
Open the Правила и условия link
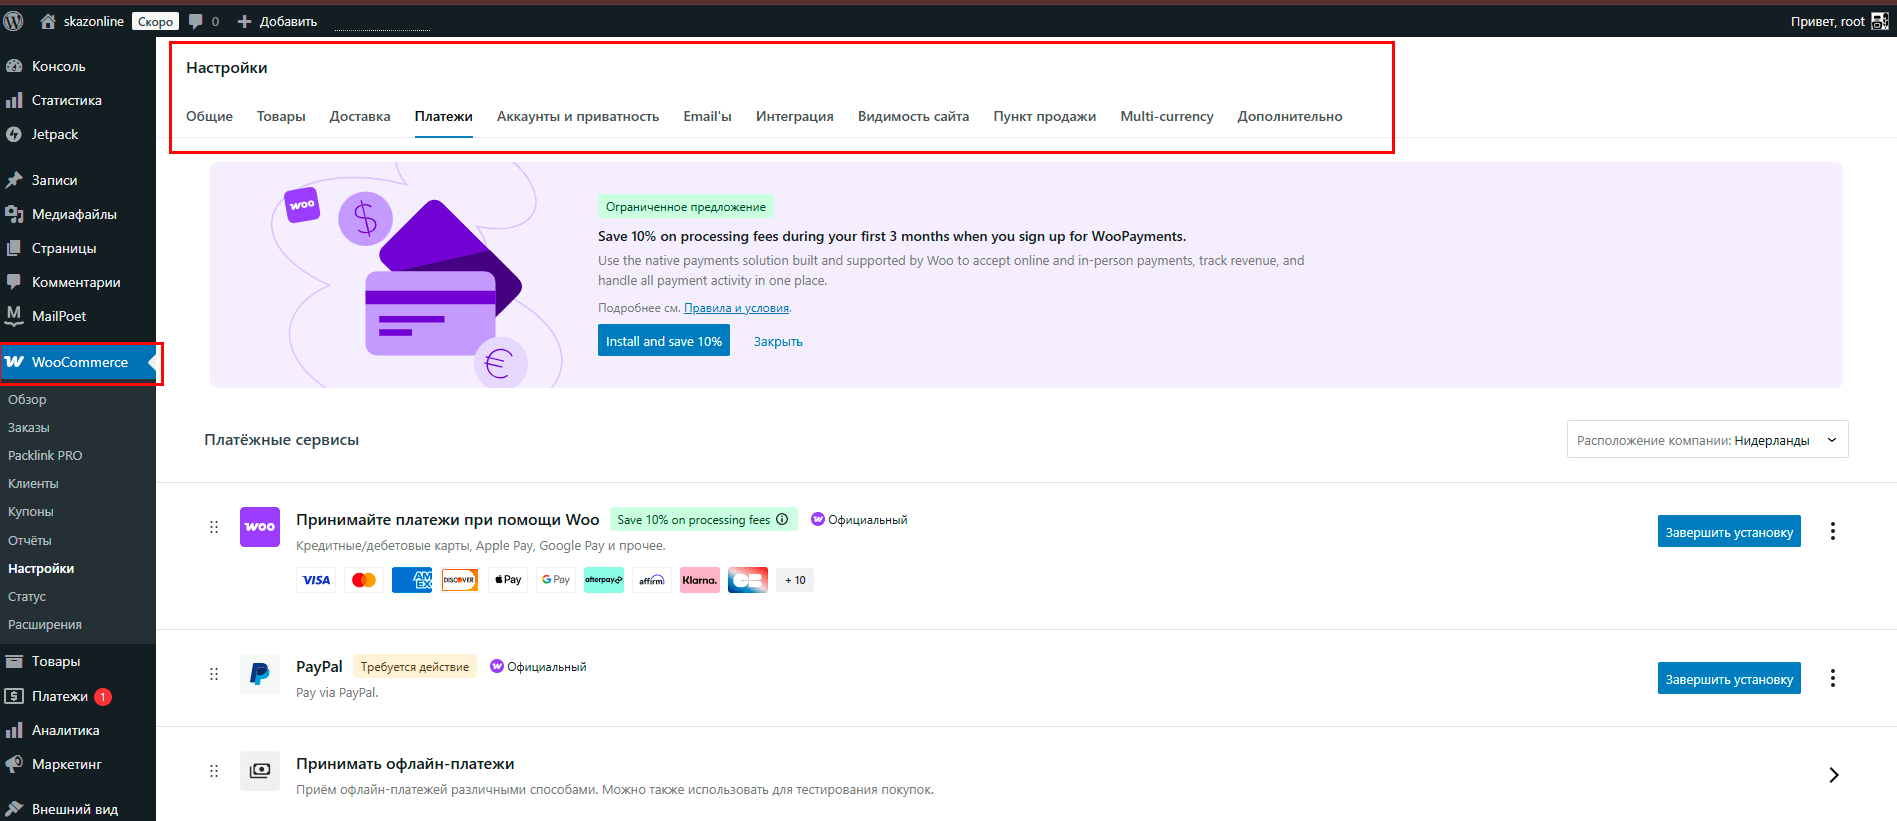pyautogui.click(x=736, y=308)
